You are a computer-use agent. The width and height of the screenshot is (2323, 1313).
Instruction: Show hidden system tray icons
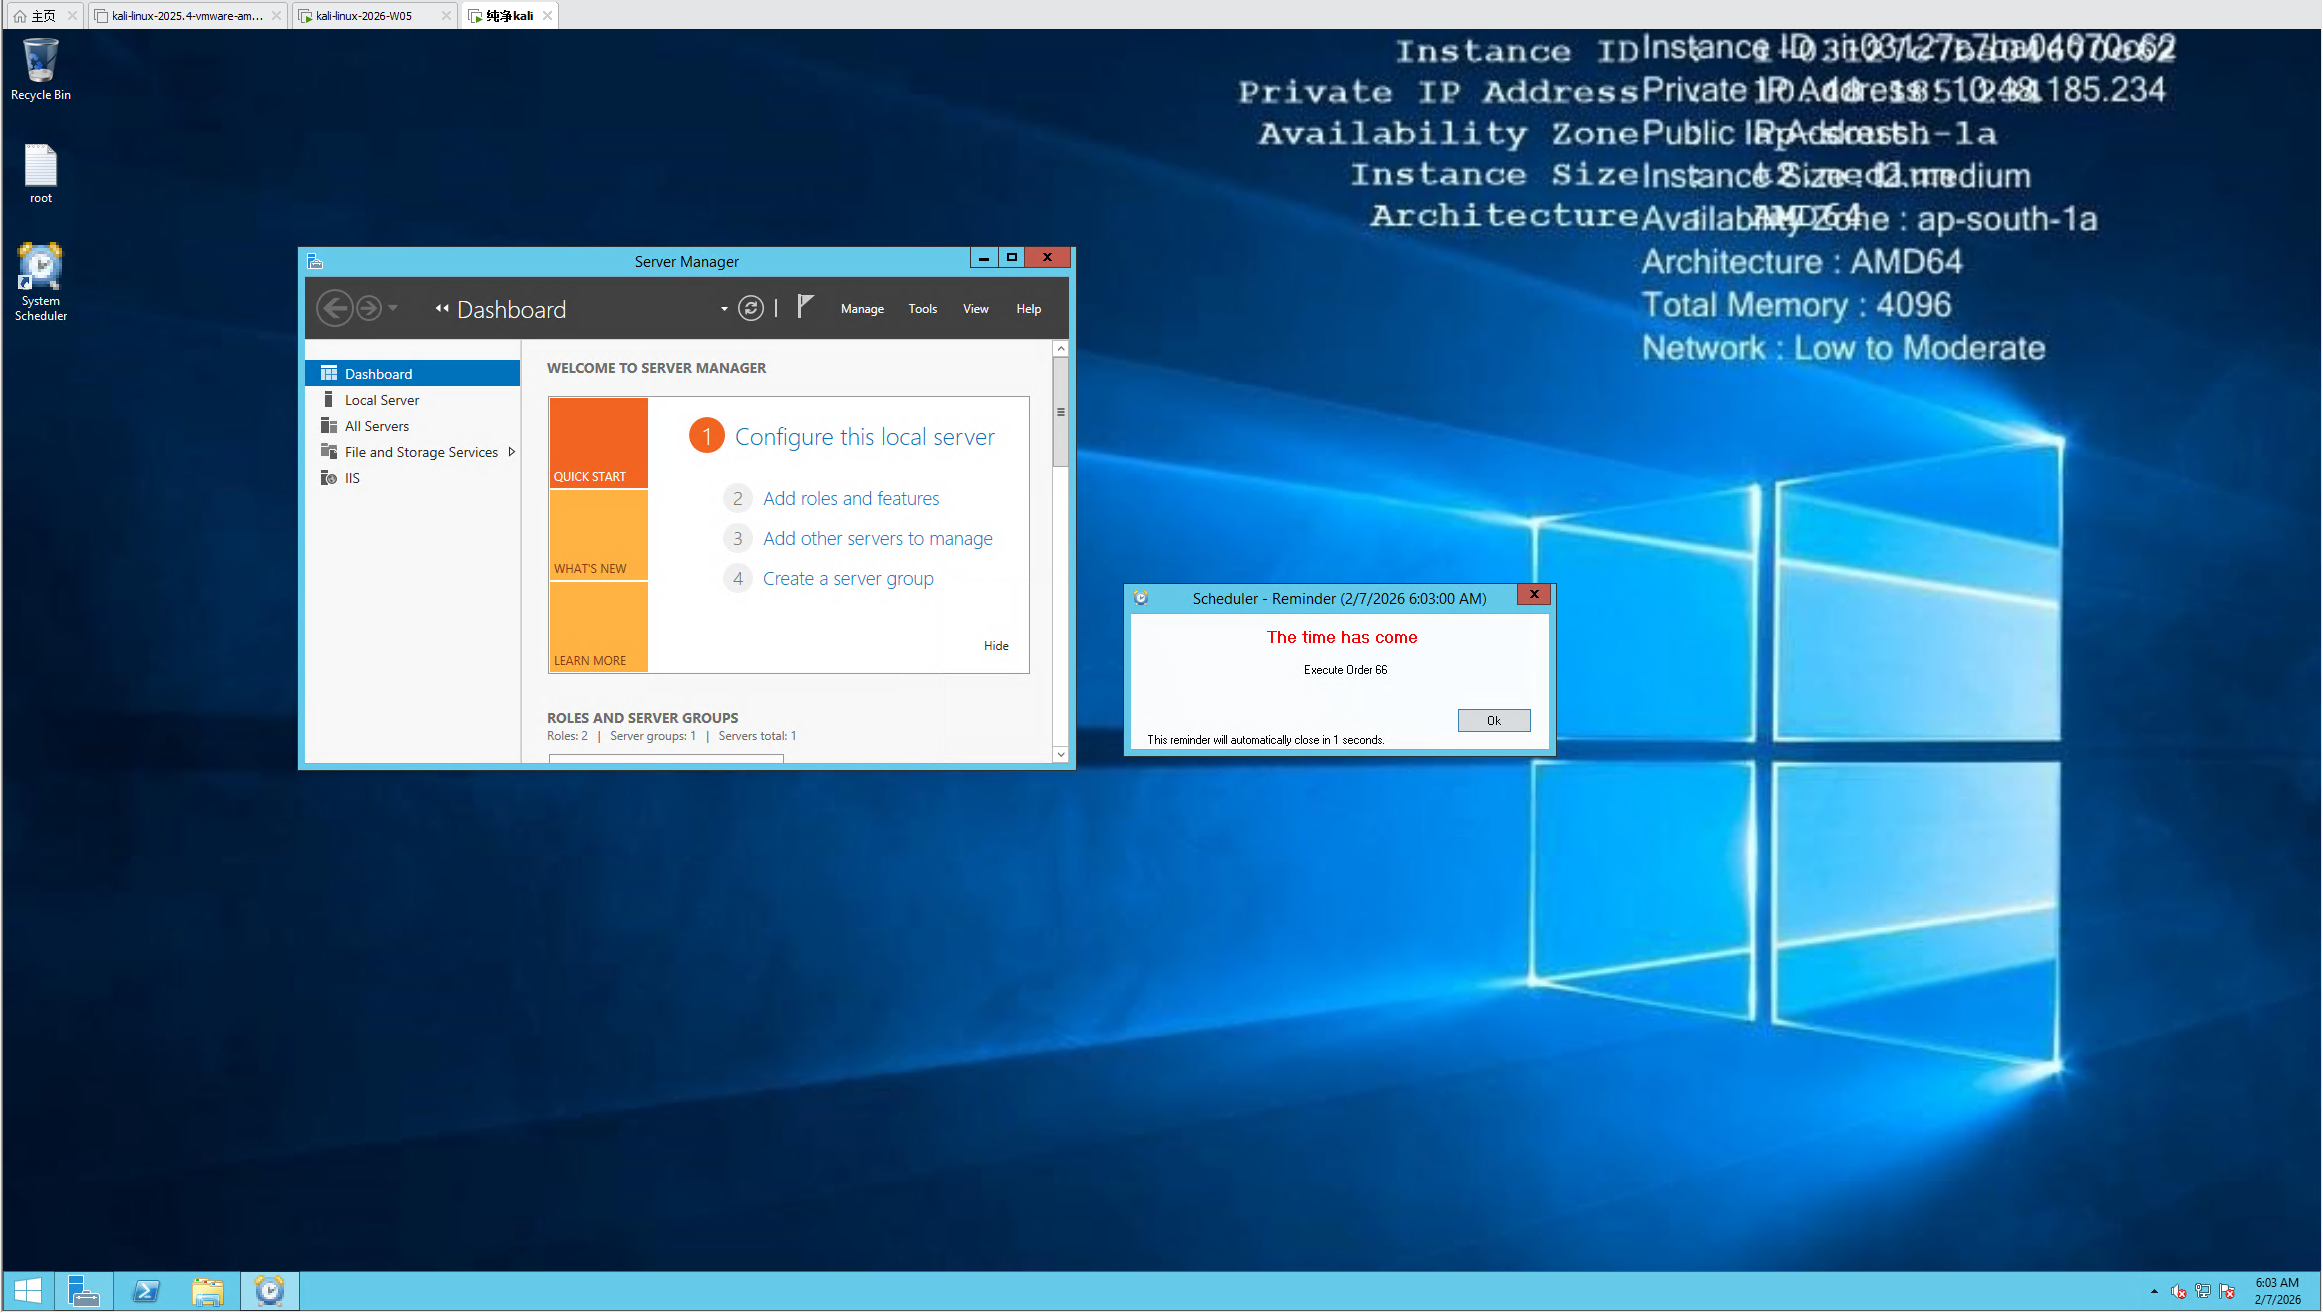click(2154, 1291)
